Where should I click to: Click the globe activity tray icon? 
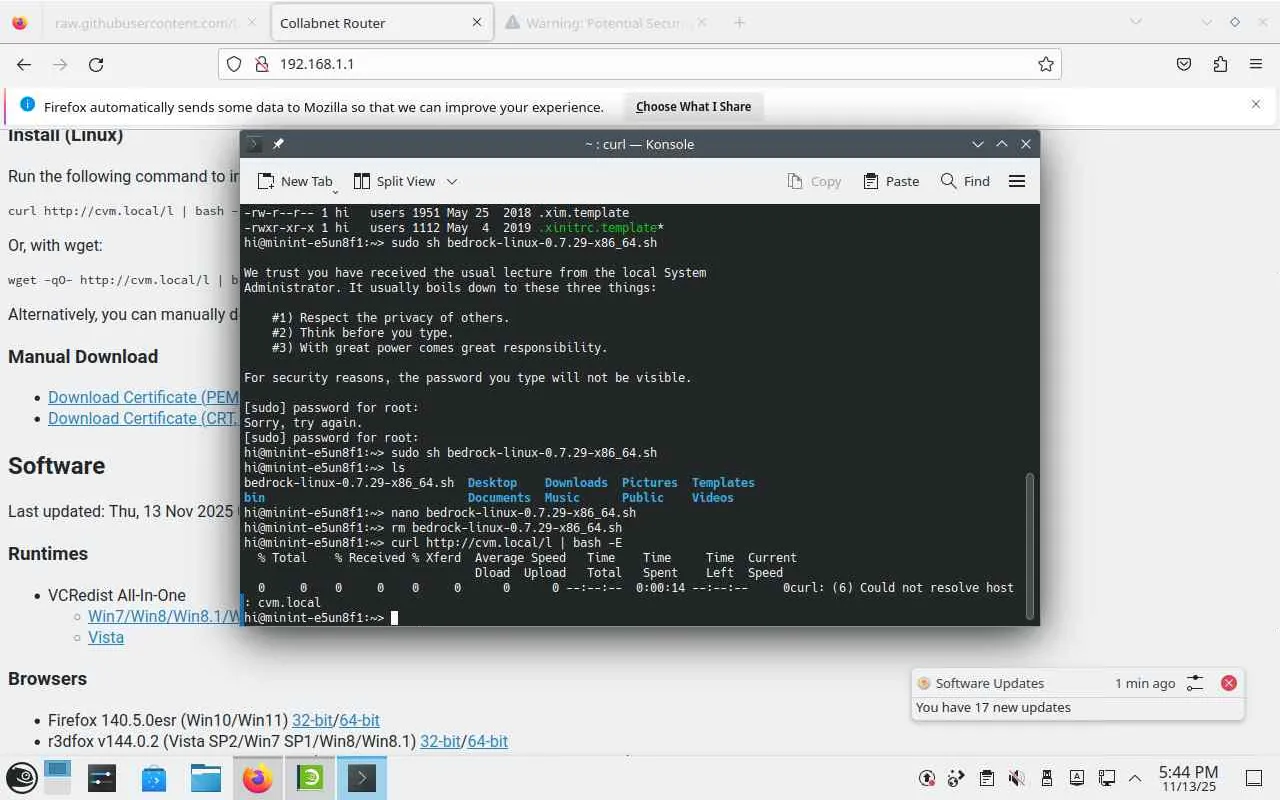pyautogui.click(x=957, y=778)
